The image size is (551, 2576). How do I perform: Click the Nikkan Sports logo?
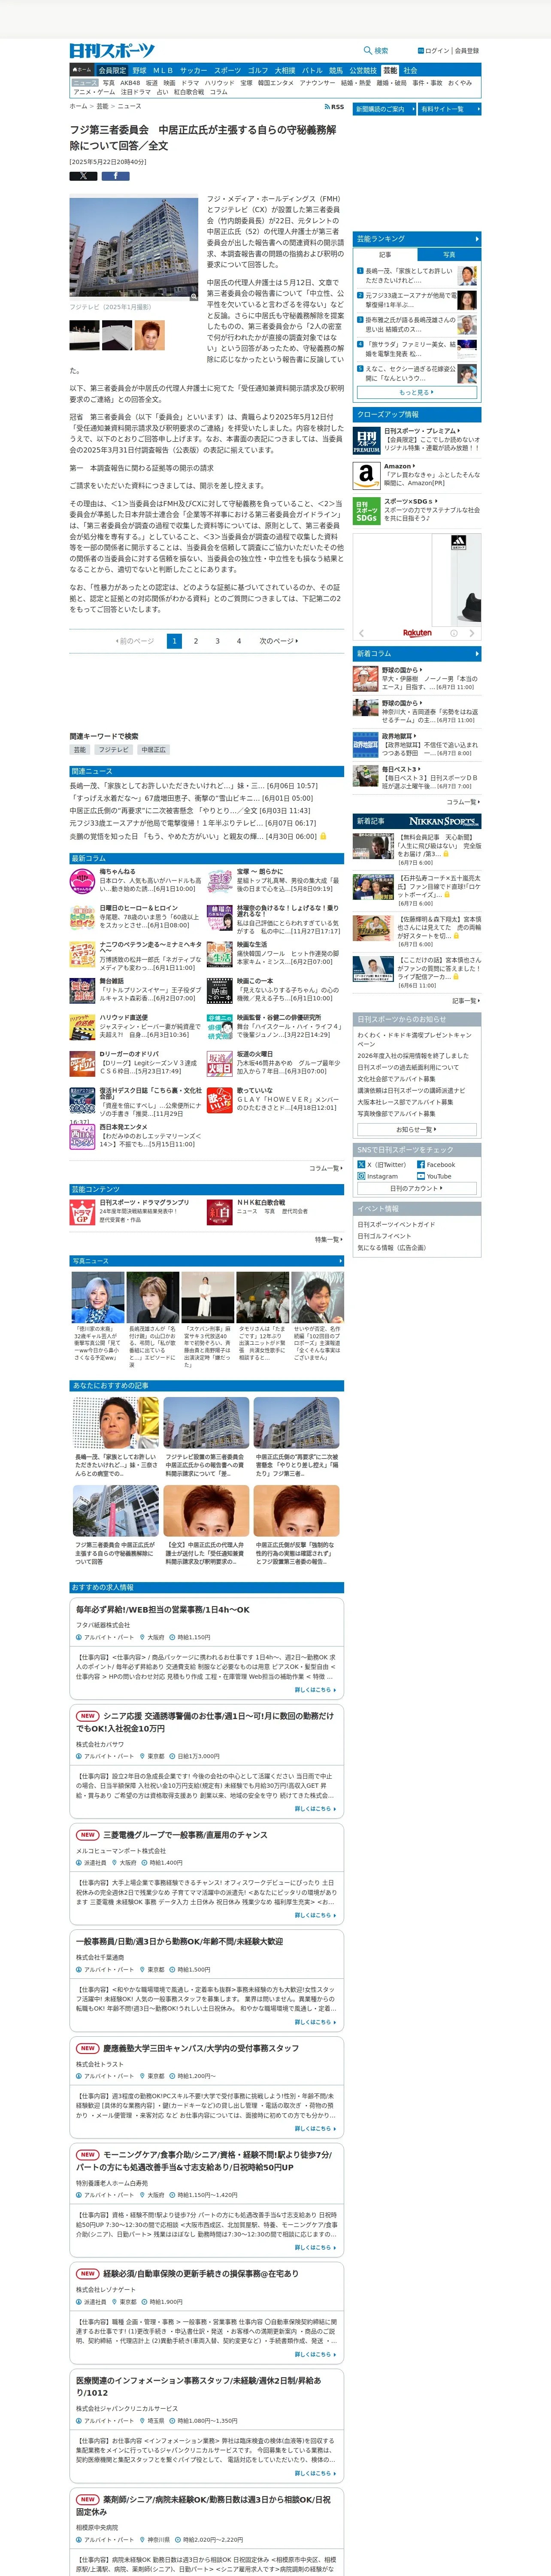pos(112,51)
